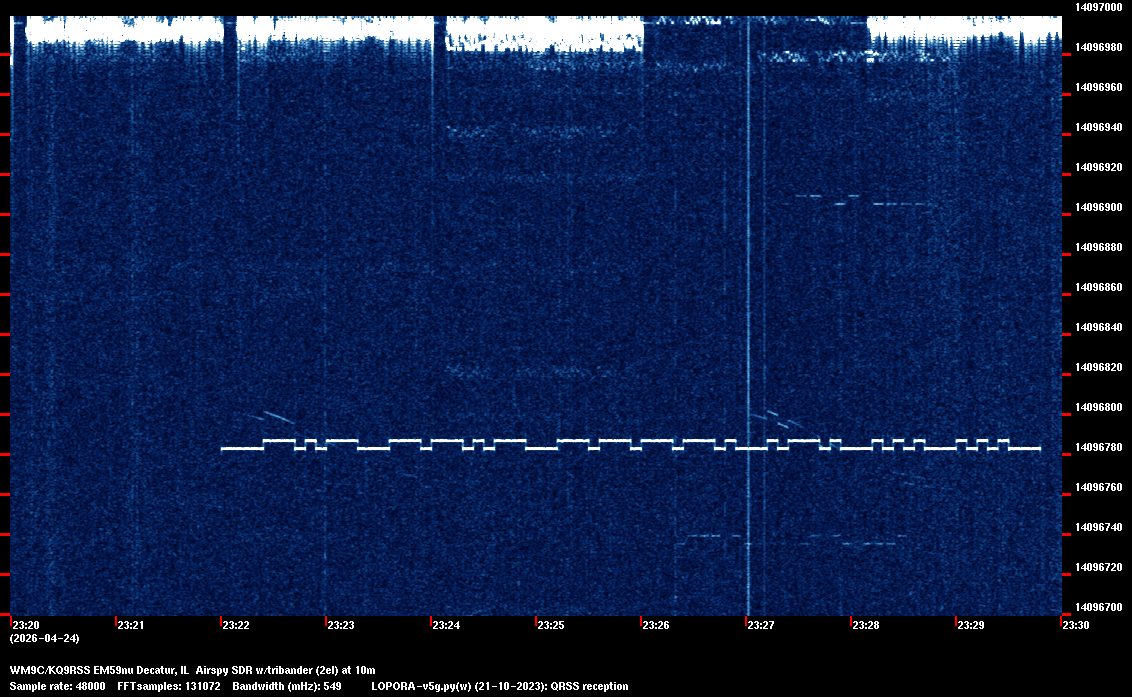Click the 23:24 time axis label
The width and height of the screenshot is (1132, 697).
click(x=446, y=625)
